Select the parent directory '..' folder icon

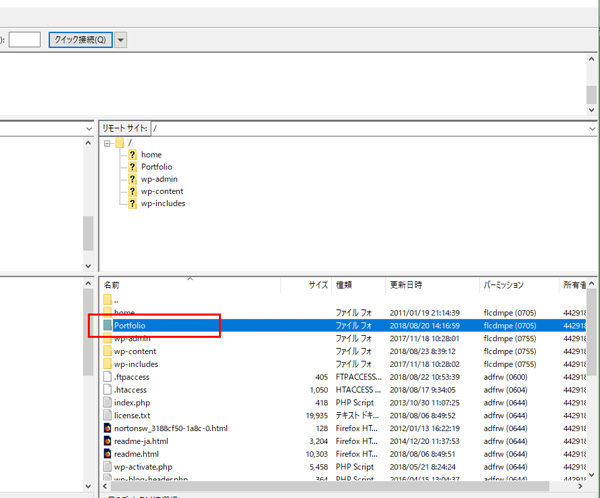(108, 299)
